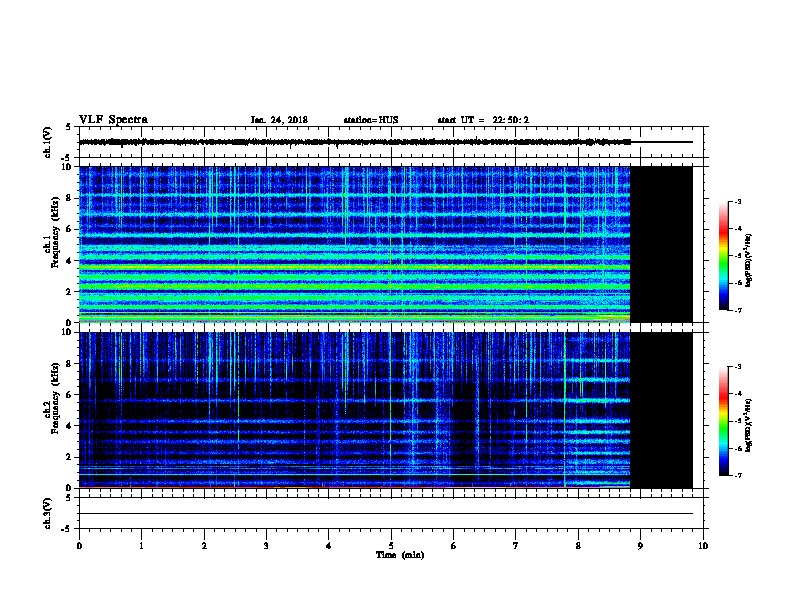This screenshot has height=612, width=792.
Task: Click the "8" kHz tick of ch.1 spectrogram
Action: click(69, 198)
